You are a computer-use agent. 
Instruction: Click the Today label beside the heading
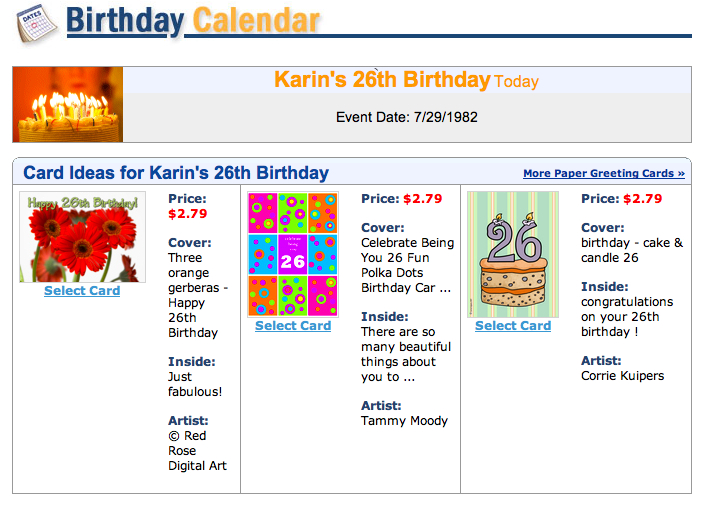click(516, 82)
